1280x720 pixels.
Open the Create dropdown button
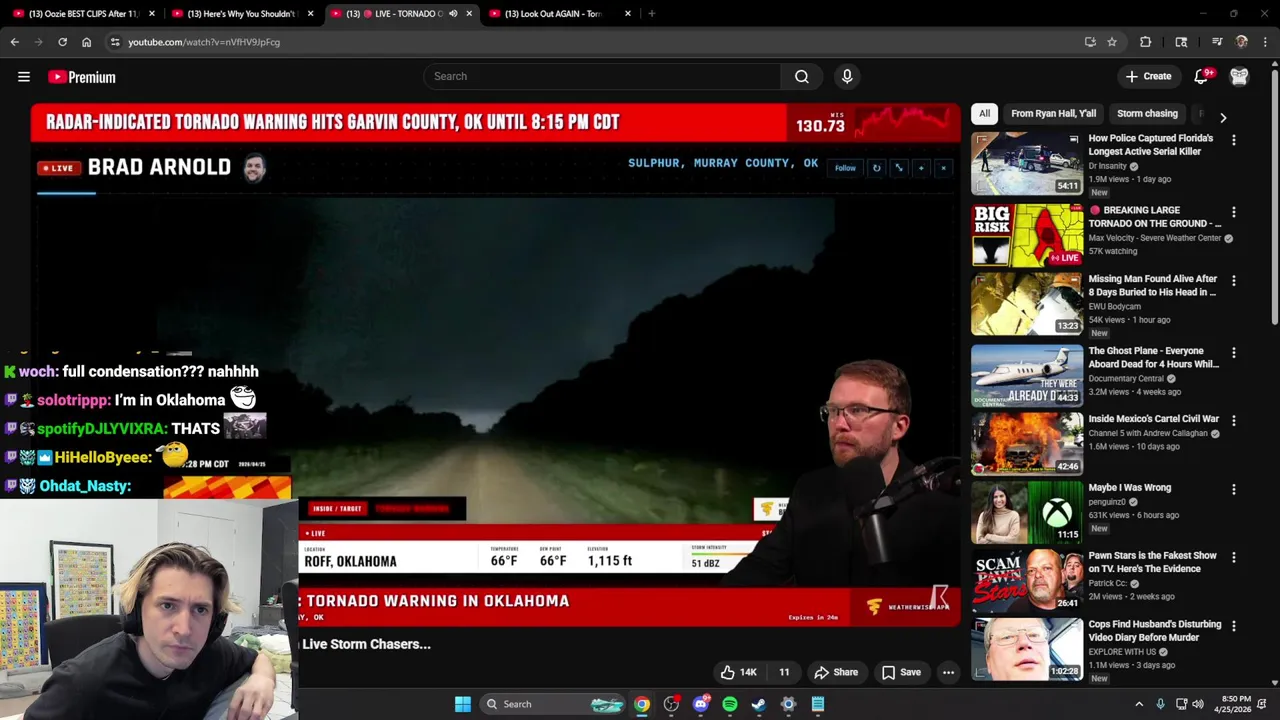click(x=1148, y=76)
